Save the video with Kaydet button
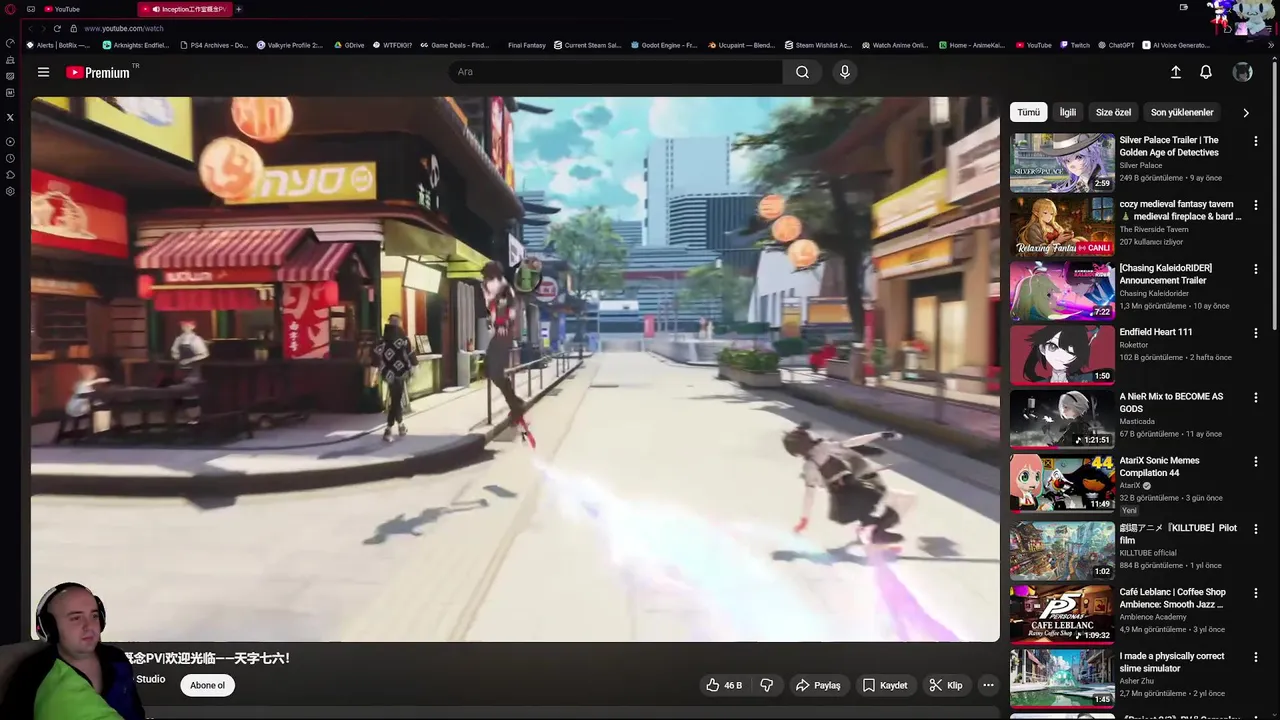Image resolution: width=1280 pixels, height=720 pixels. click(x=885, y=685)
